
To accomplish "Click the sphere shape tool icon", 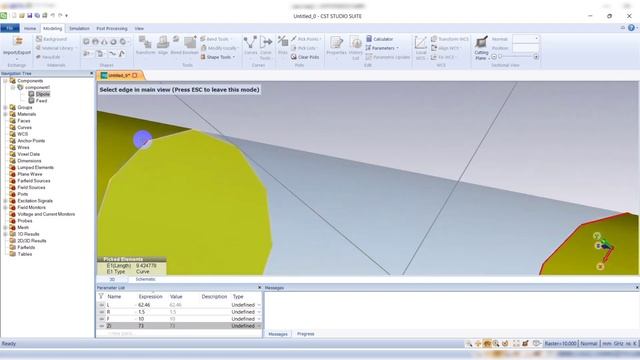I will coord(95,41).
